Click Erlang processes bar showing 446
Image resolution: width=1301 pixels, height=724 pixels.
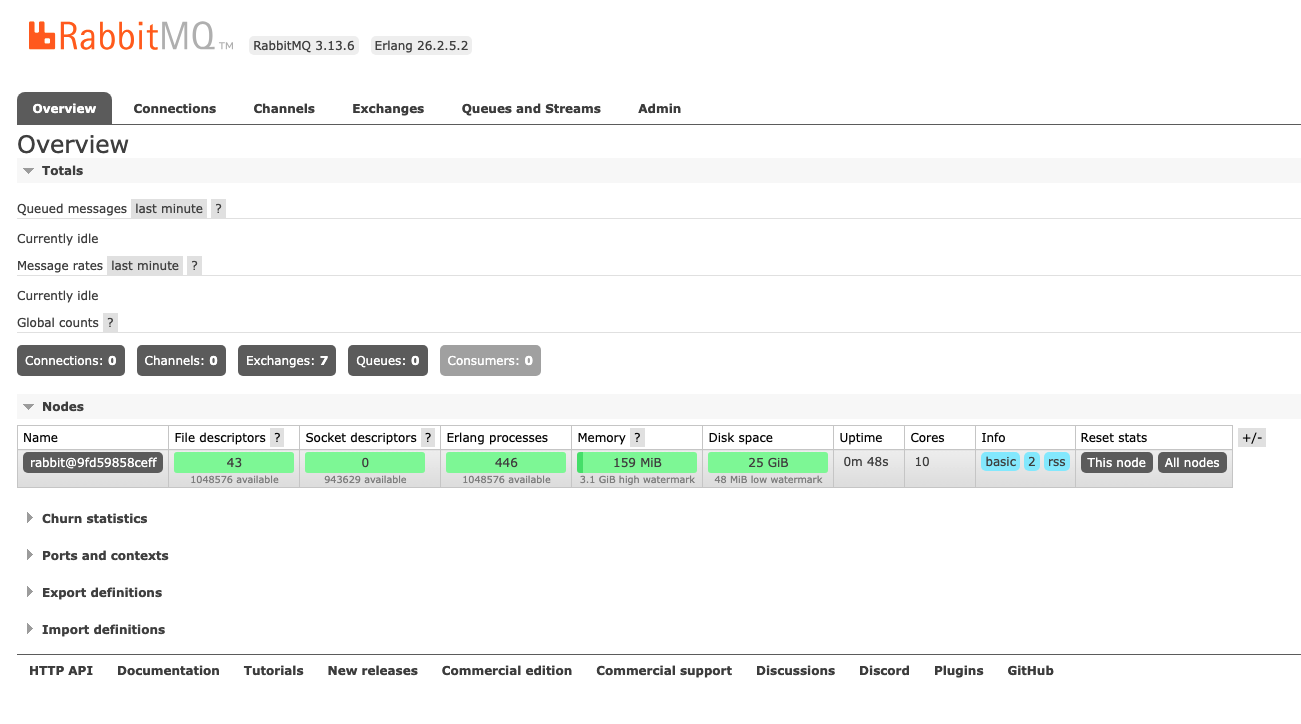tap(506, 463)
